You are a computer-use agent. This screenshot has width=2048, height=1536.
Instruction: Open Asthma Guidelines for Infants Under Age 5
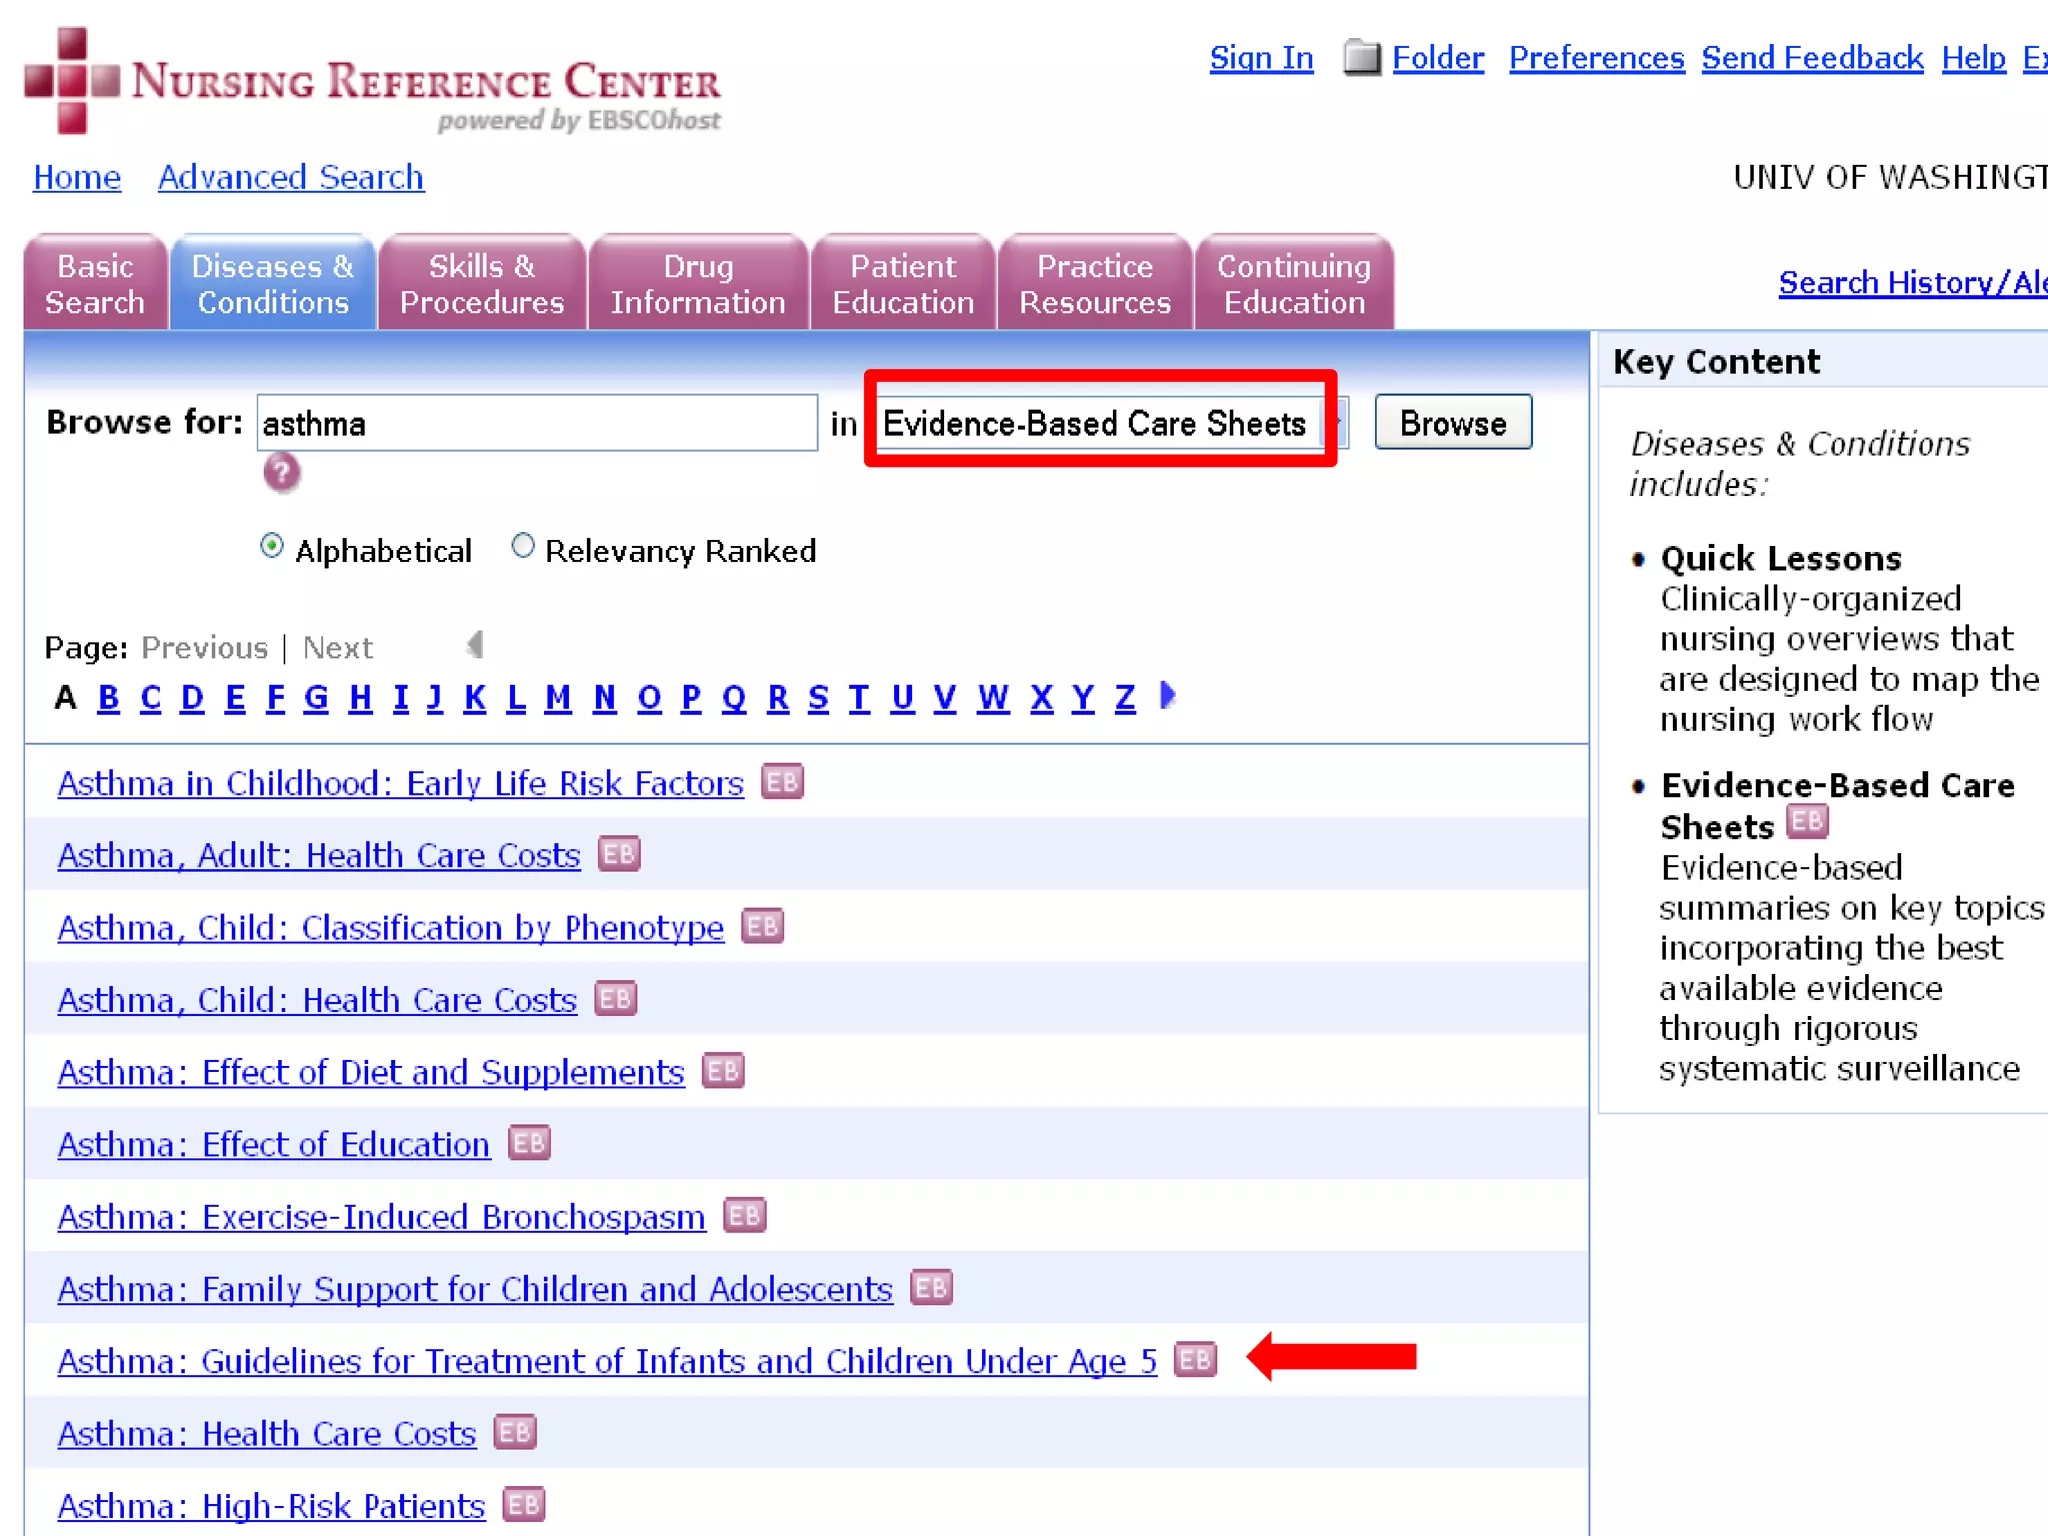(x=606, y=1361)
